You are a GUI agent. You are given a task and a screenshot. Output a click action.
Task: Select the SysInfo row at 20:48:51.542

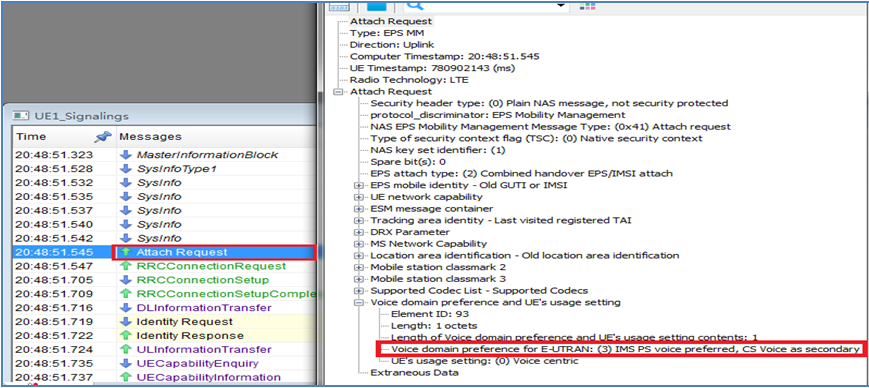click(x=164, y=238)
